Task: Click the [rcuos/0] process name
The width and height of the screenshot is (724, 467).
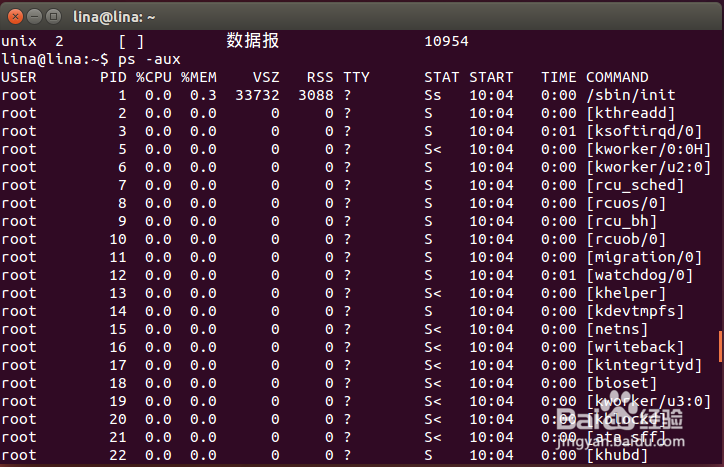Action: tap(626, 203)
